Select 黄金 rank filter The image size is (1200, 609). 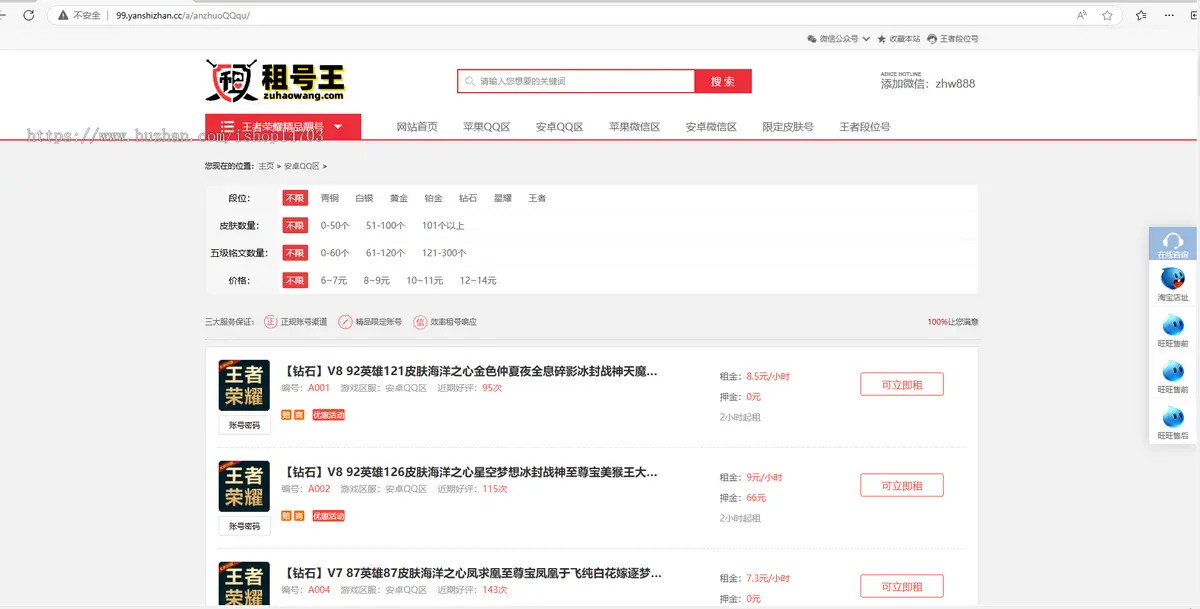[399, 198]
